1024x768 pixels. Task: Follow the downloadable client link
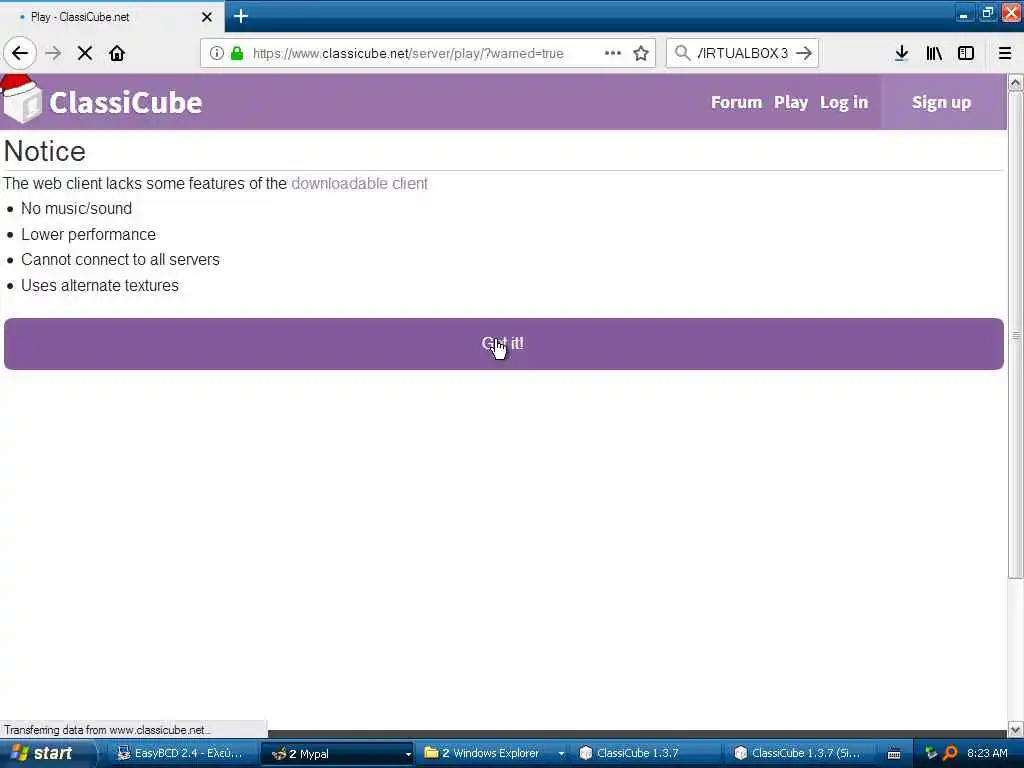click(x=359, y=184)
